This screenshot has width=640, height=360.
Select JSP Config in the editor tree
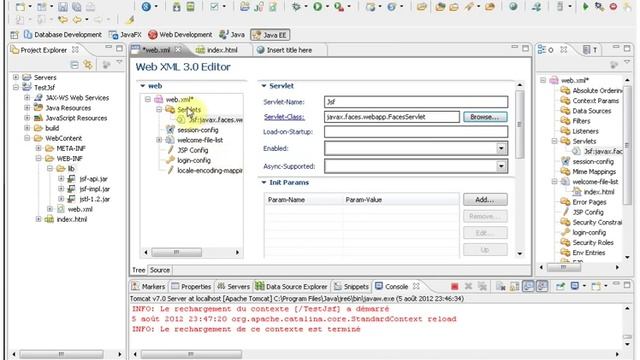click(192, 150)
